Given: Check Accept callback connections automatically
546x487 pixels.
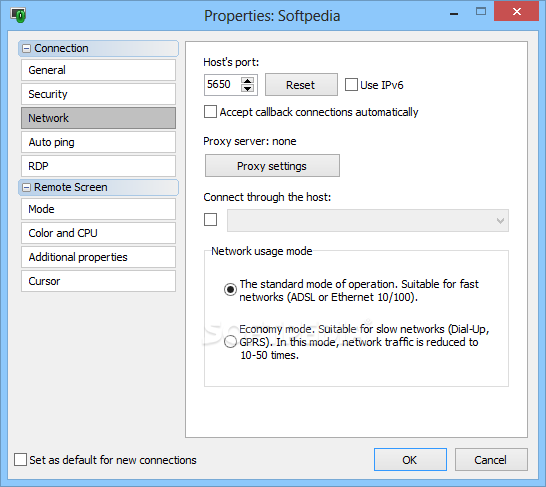Looking at the screenshot, I should click(x=210, y=112).
